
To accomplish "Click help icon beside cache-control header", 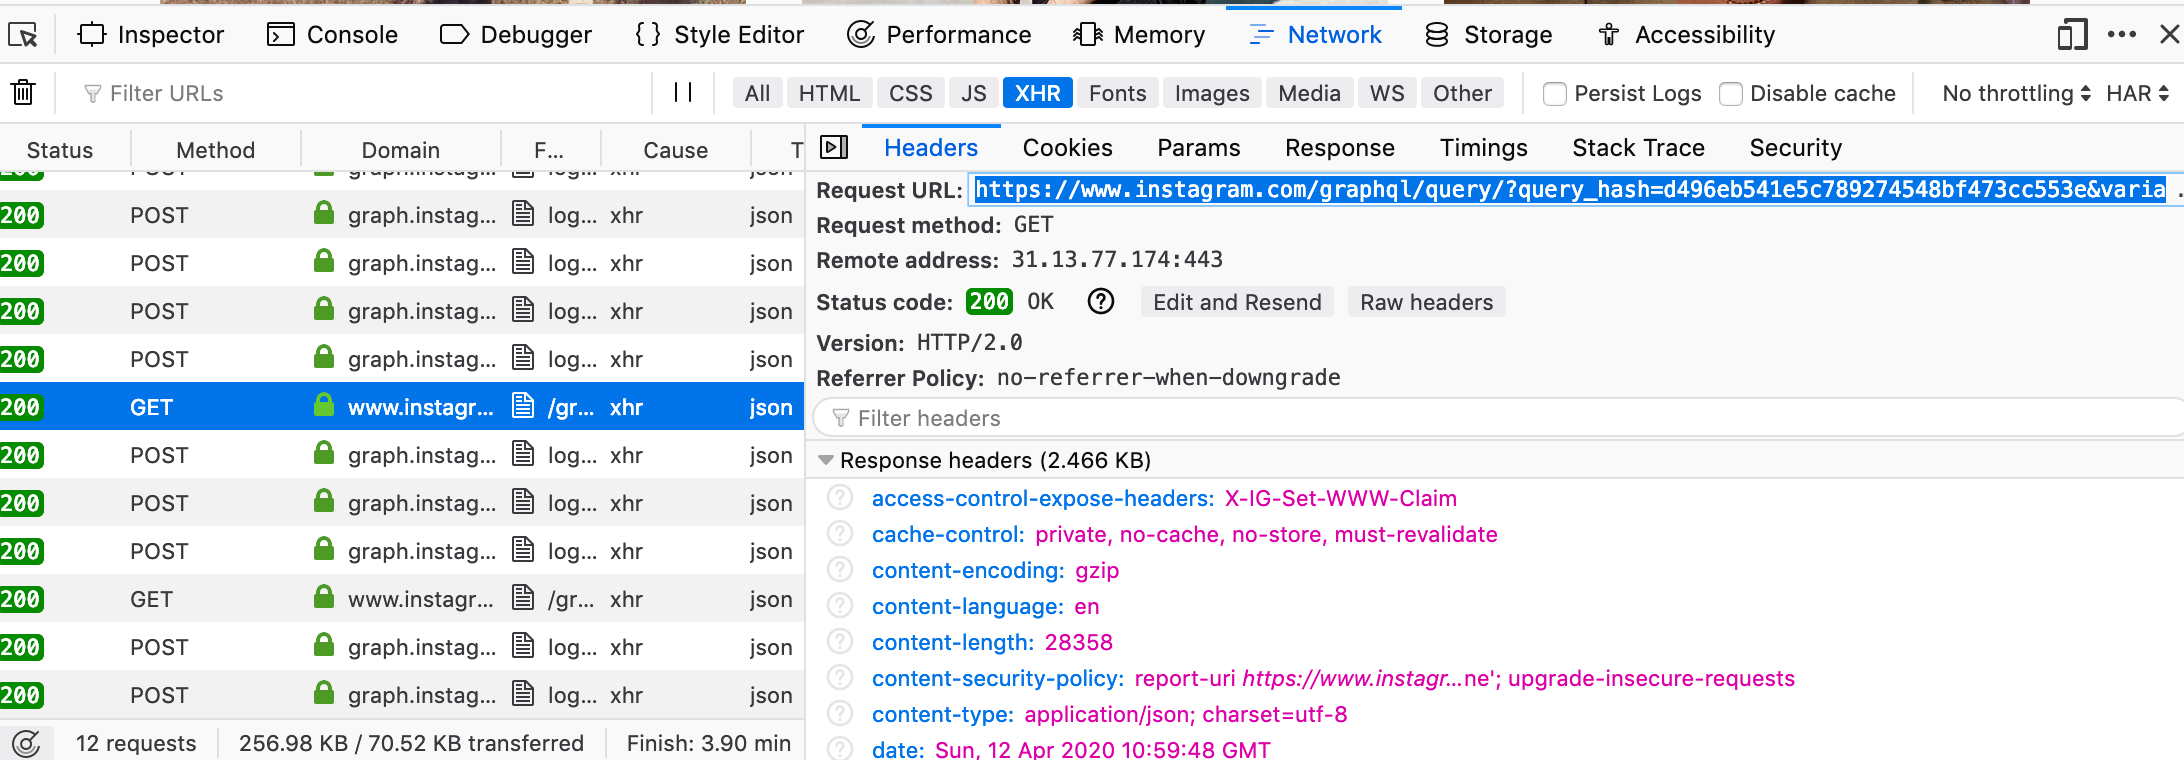I will pyautogui.click(x=840, y=534).
